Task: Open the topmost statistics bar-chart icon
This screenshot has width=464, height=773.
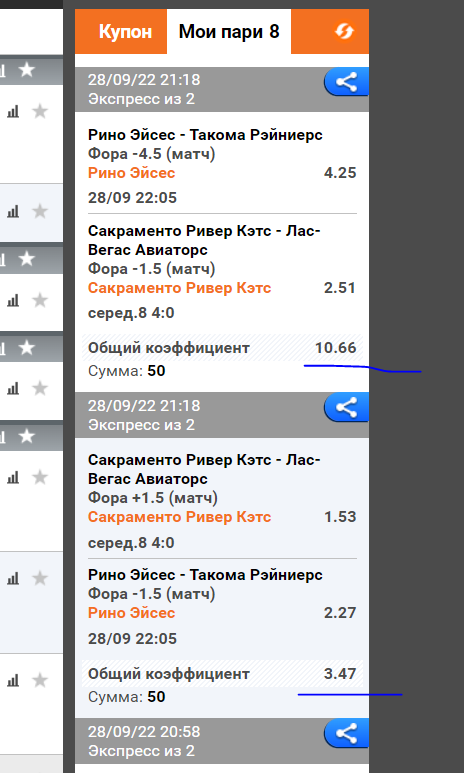Action: click(13, 112)
